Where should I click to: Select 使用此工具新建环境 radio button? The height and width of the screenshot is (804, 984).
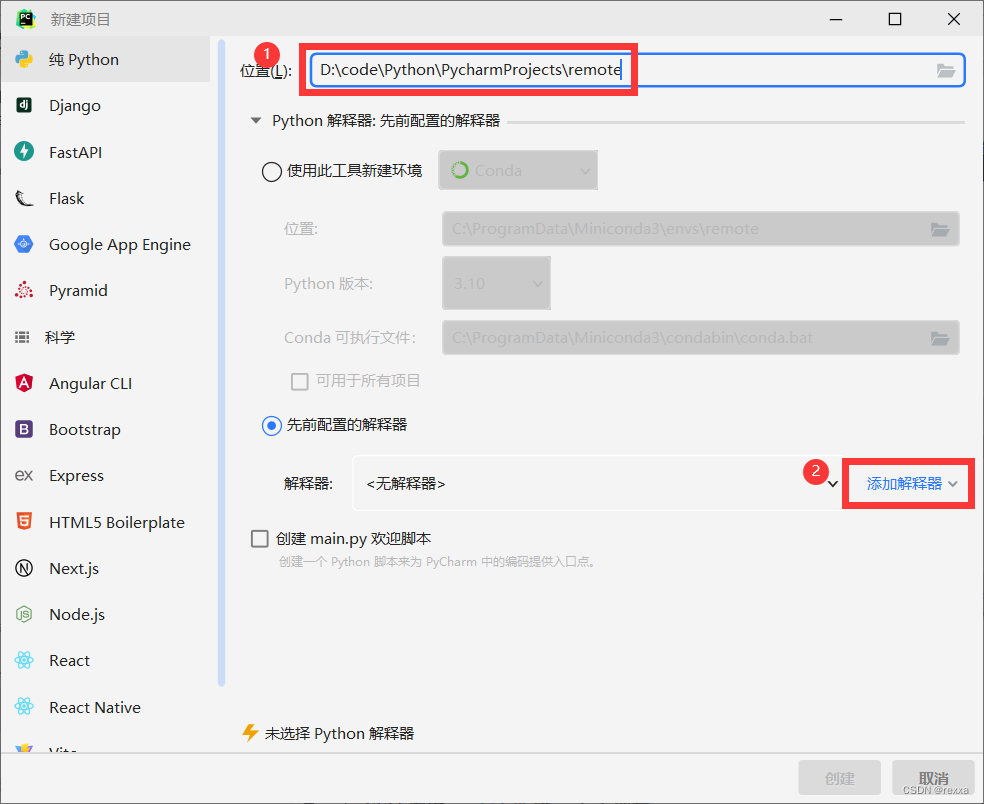271,171
